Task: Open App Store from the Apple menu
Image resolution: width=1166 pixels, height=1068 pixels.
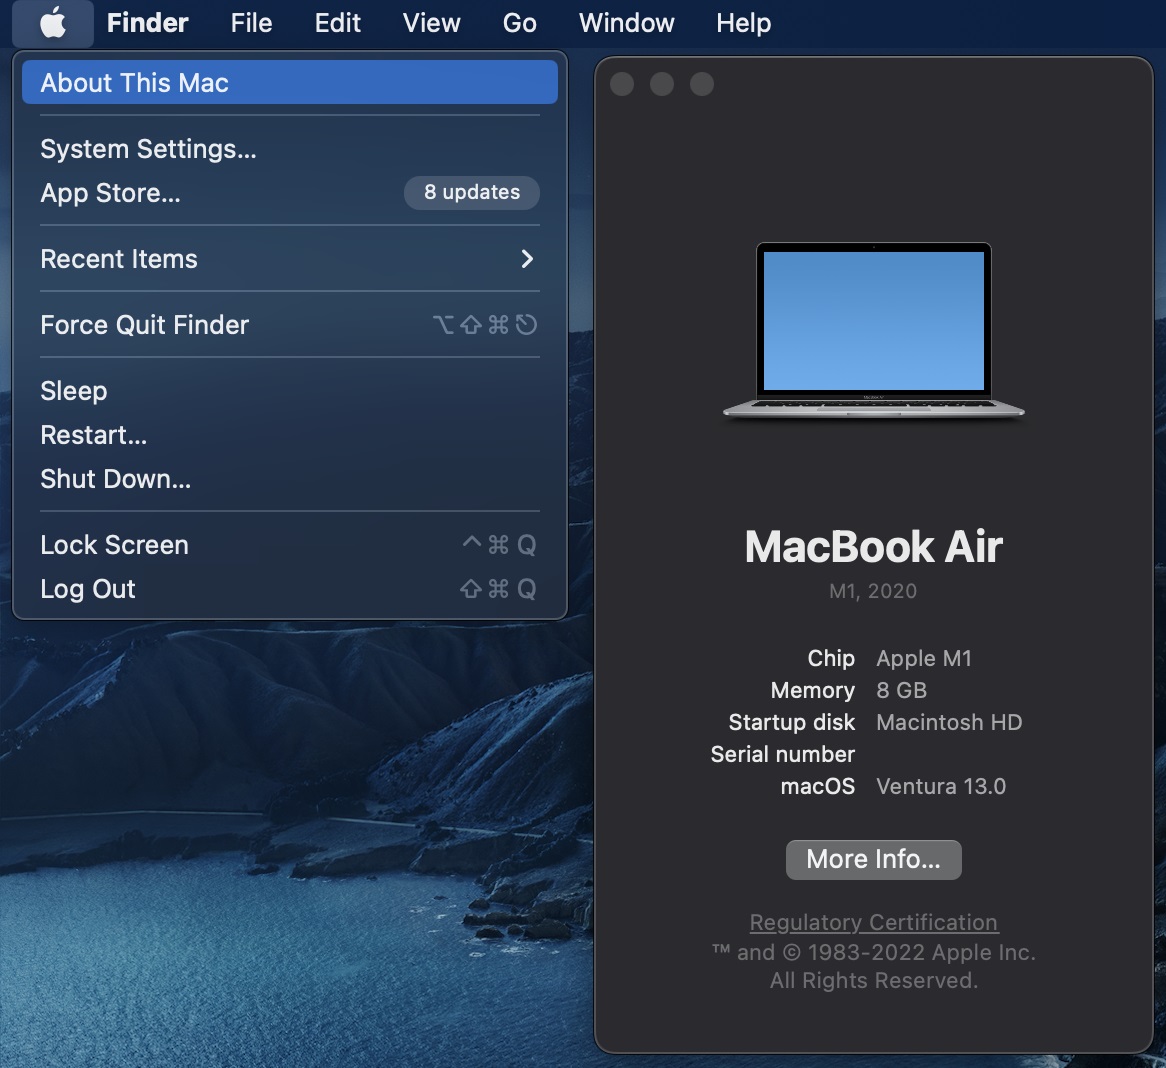Action: click(x=110, y=193)
